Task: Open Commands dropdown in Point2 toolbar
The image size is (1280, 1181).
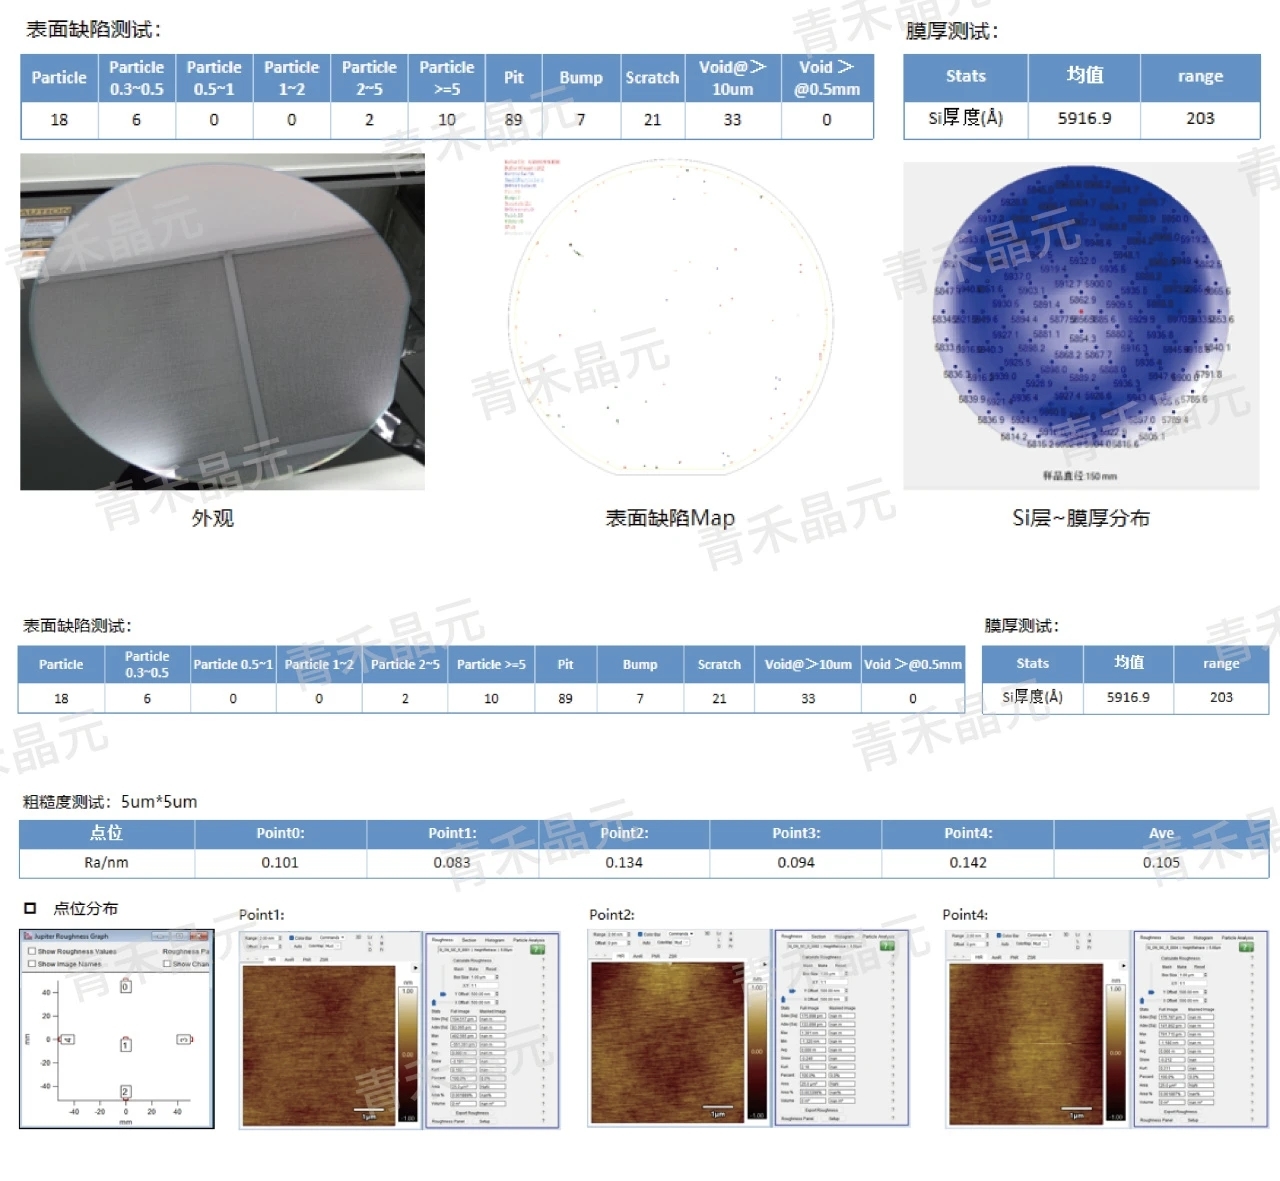Action: (x=680, y=934)
